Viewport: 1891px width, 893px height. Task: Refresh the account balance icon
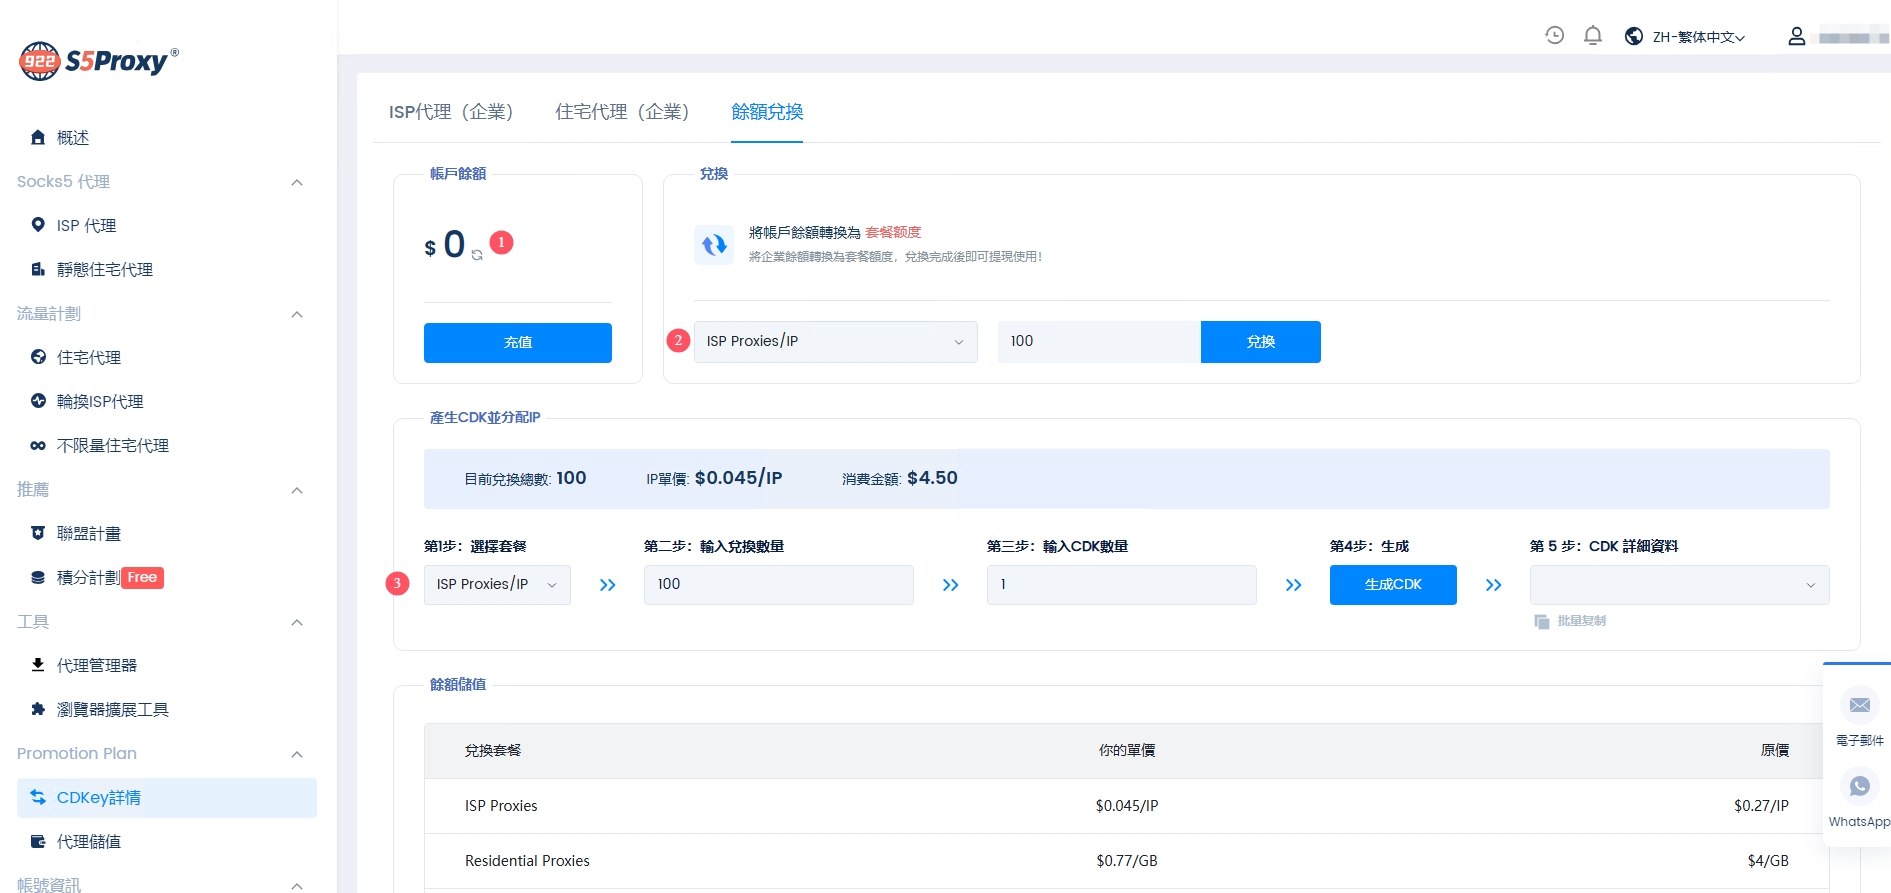pos(477,255)
